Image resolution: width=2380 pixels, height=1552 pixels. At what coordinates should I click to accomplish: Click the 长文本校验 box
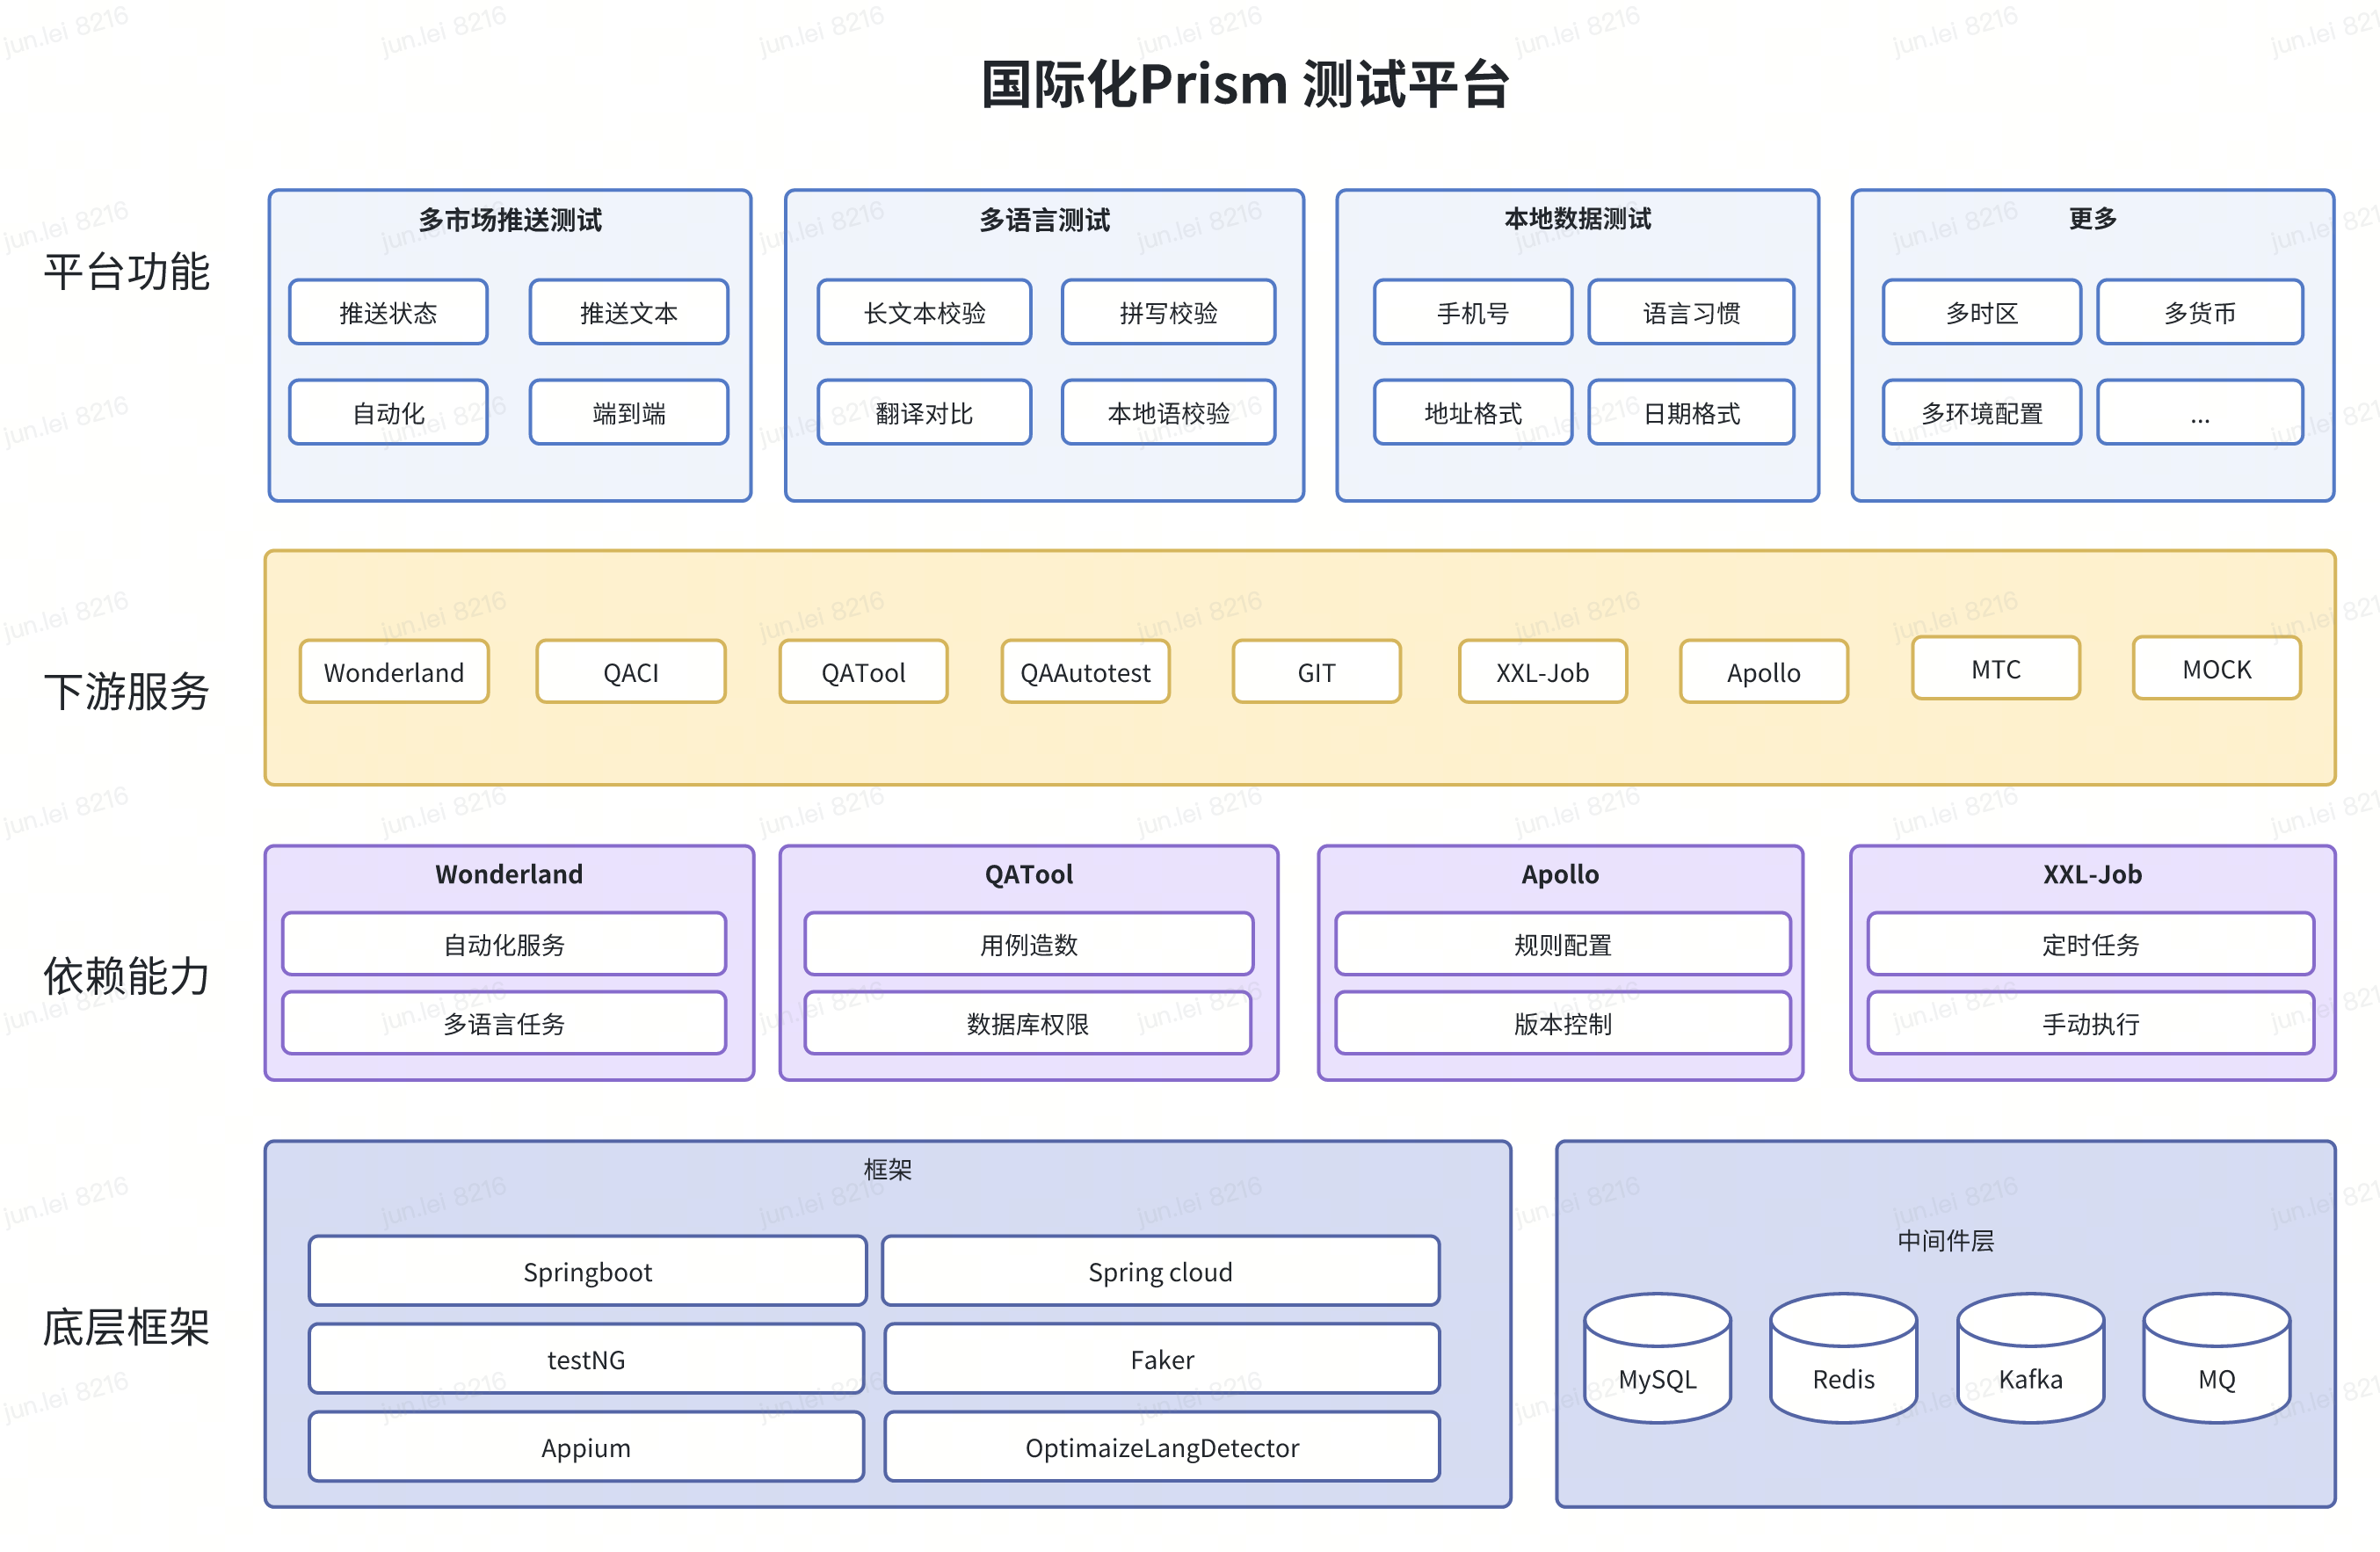click(924, 312)
